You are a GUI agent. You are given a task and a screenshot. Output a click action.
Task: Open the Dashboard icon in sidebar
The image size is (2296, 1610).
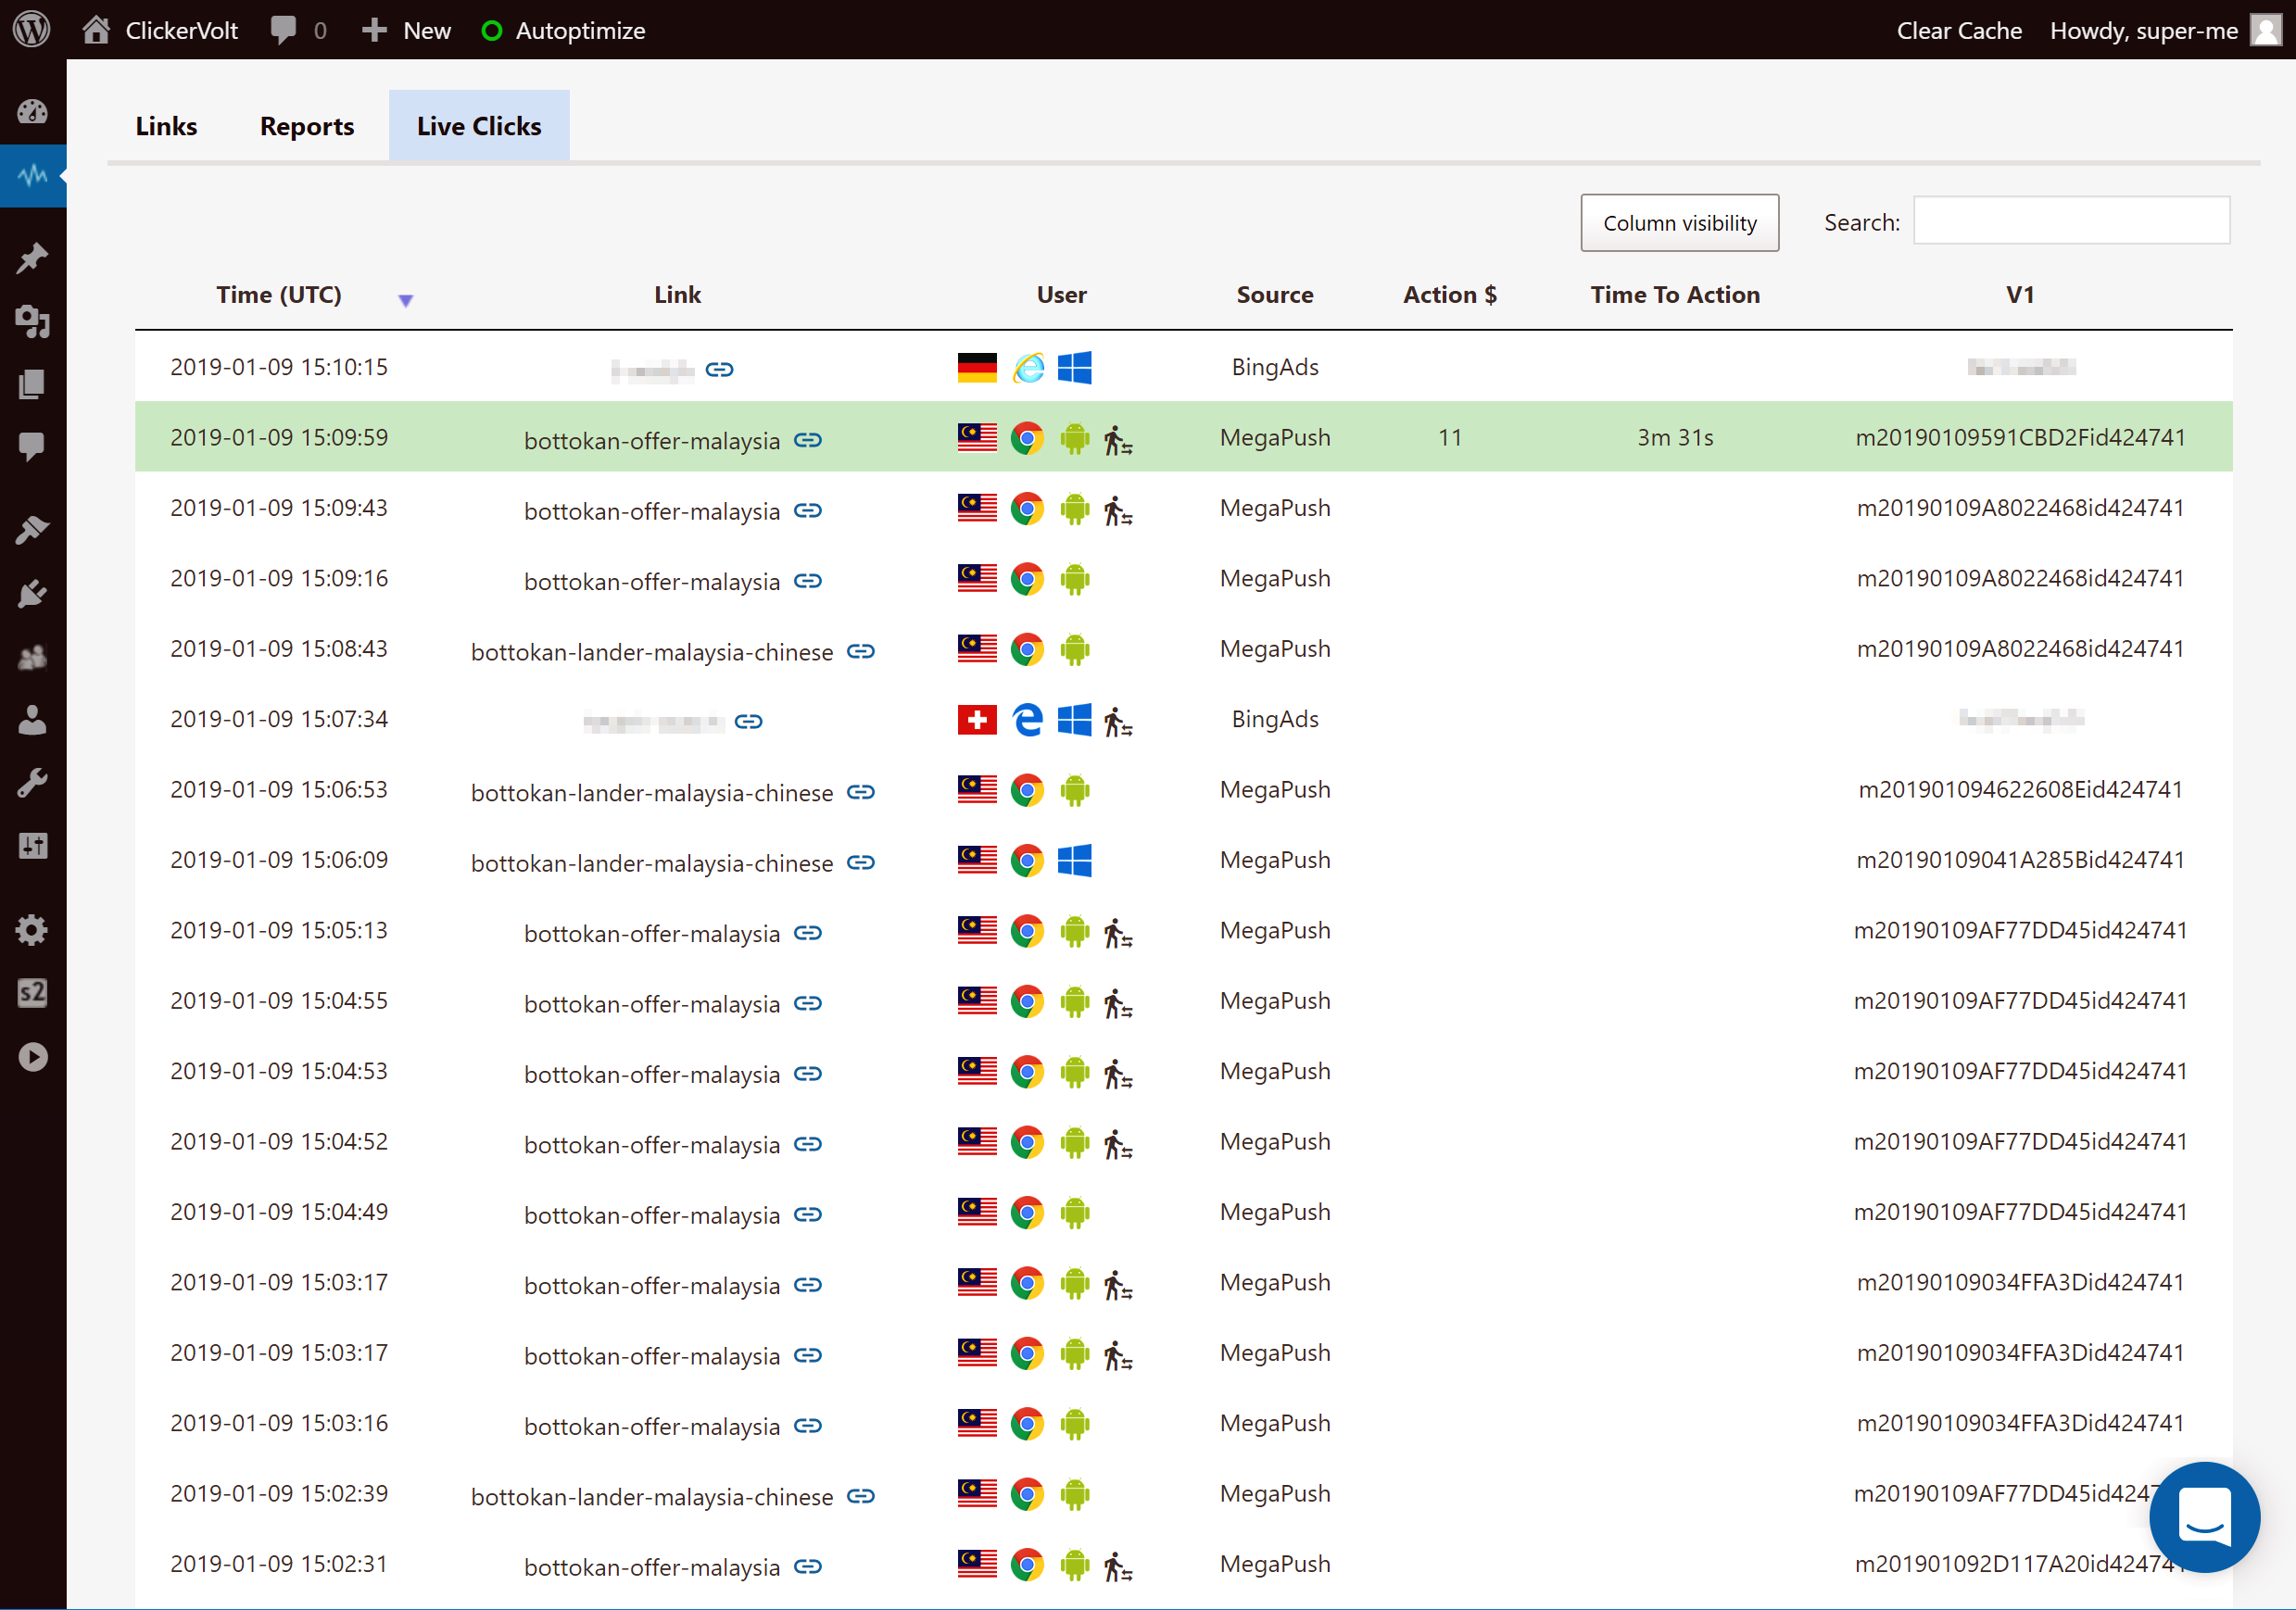tap(33, 111)
